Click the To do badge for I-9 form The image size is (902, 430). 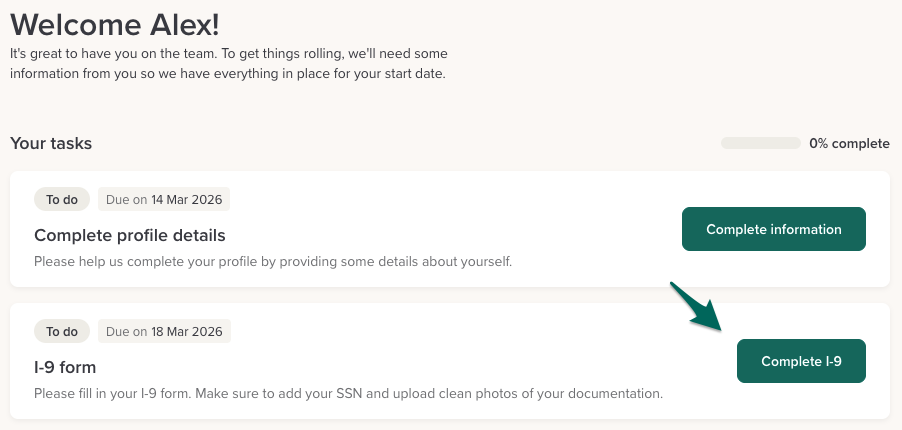[x=62, y=331]
